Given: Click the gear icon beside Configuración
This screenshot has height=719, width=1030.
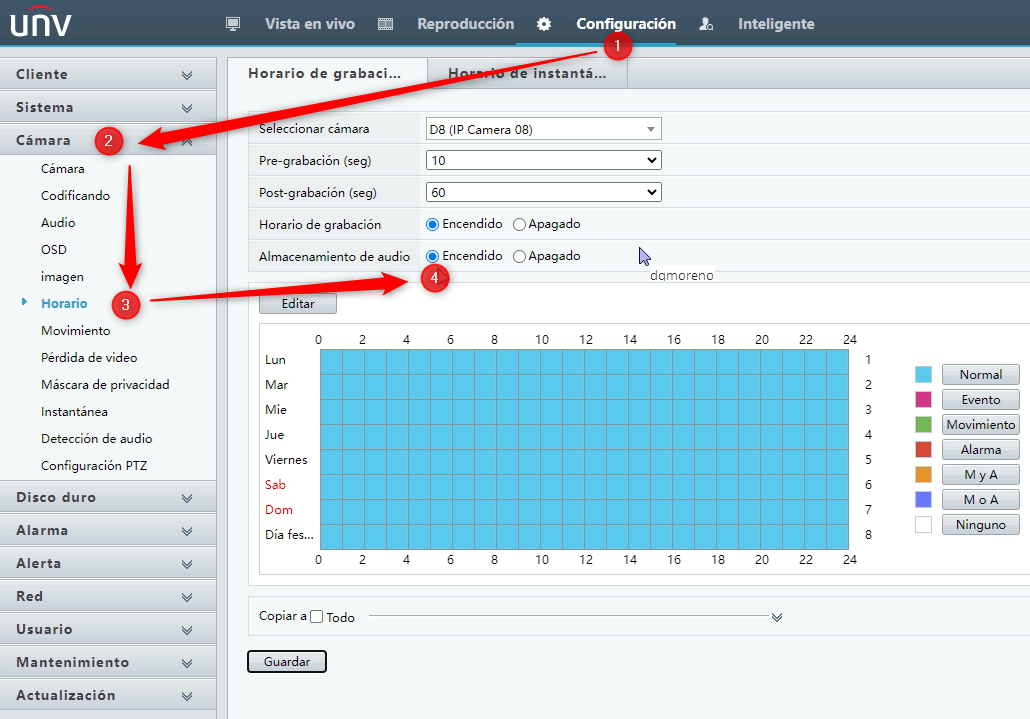Looking at the screenshot, I should pyautogui.click(x=542, y=22).
